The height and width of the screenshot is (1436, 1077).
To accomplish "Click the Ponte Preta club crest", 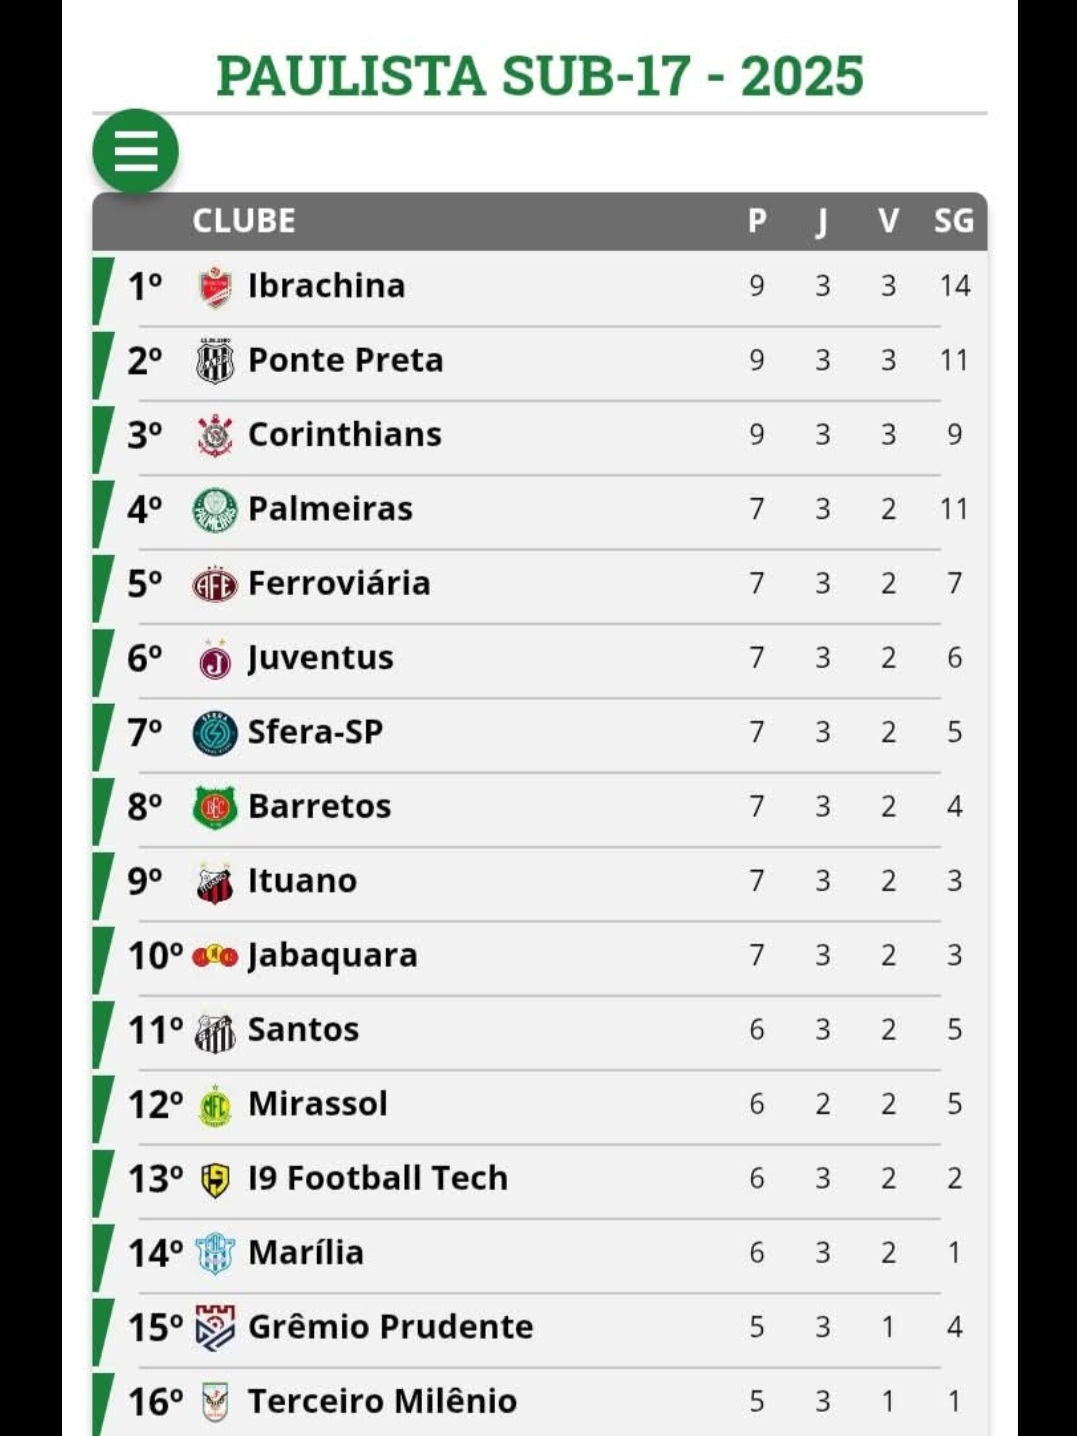I will pyautogui.click(x=215, y=361).
